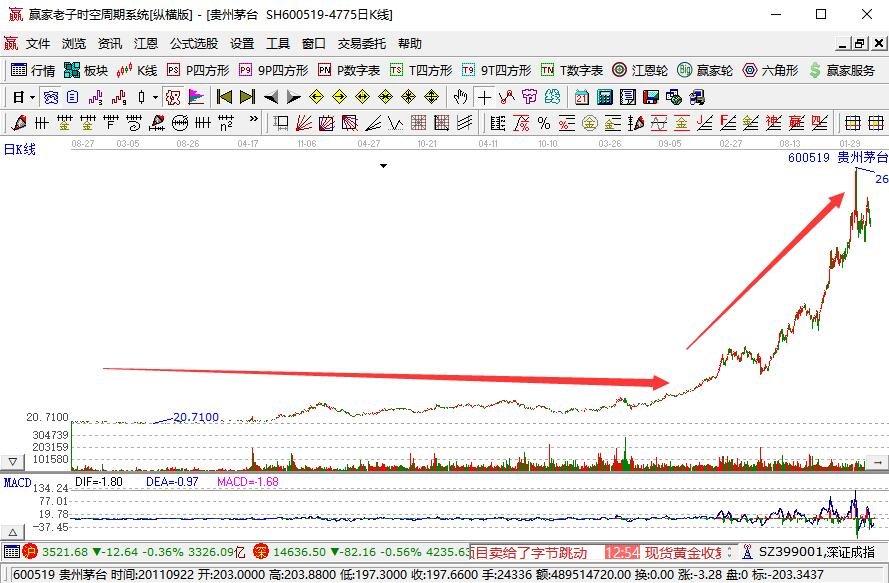
Task: Click the news ticker up-down stepper
Action: coord(729,552)
